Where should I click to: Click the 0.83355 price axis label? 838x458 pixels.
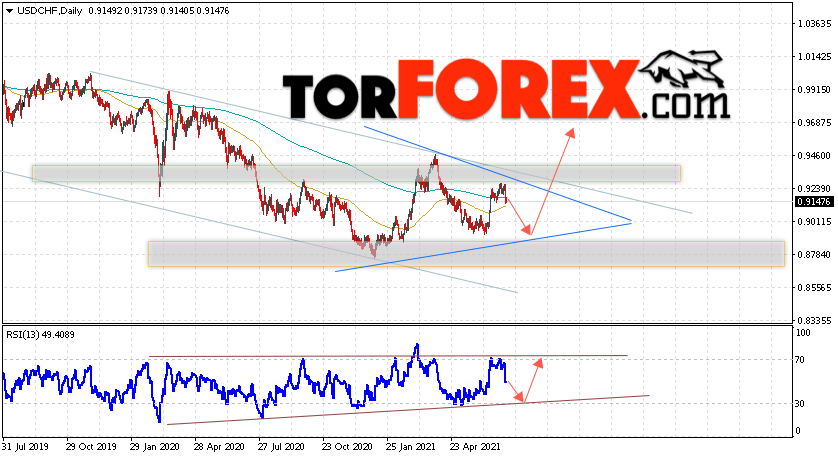[x=814, y=320]
